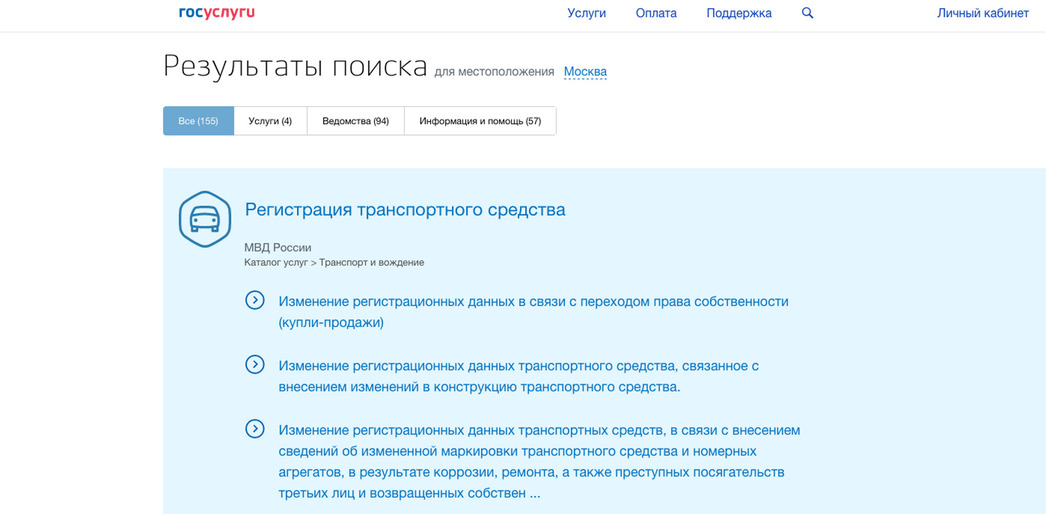Click the МВД России agency label
Screen dimensions: 1046x514
278,247
